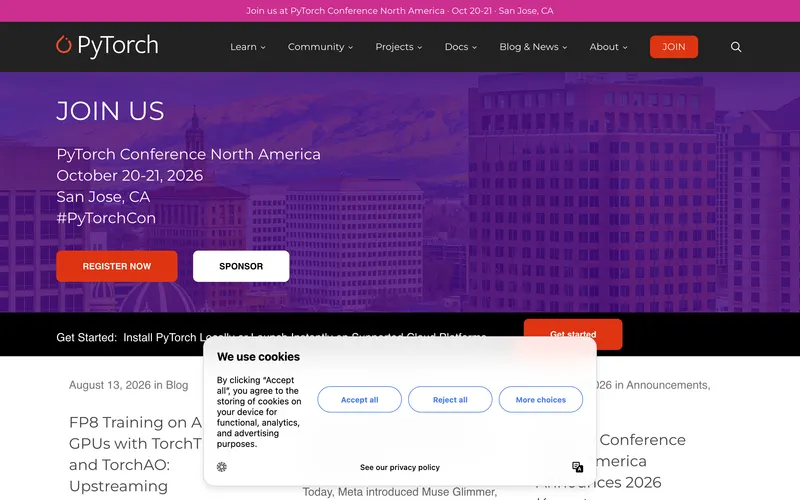This screenshot has height=500, width=800.
Task: Click the 'We use cookies' heading
Action: click(x=258, y=357)
